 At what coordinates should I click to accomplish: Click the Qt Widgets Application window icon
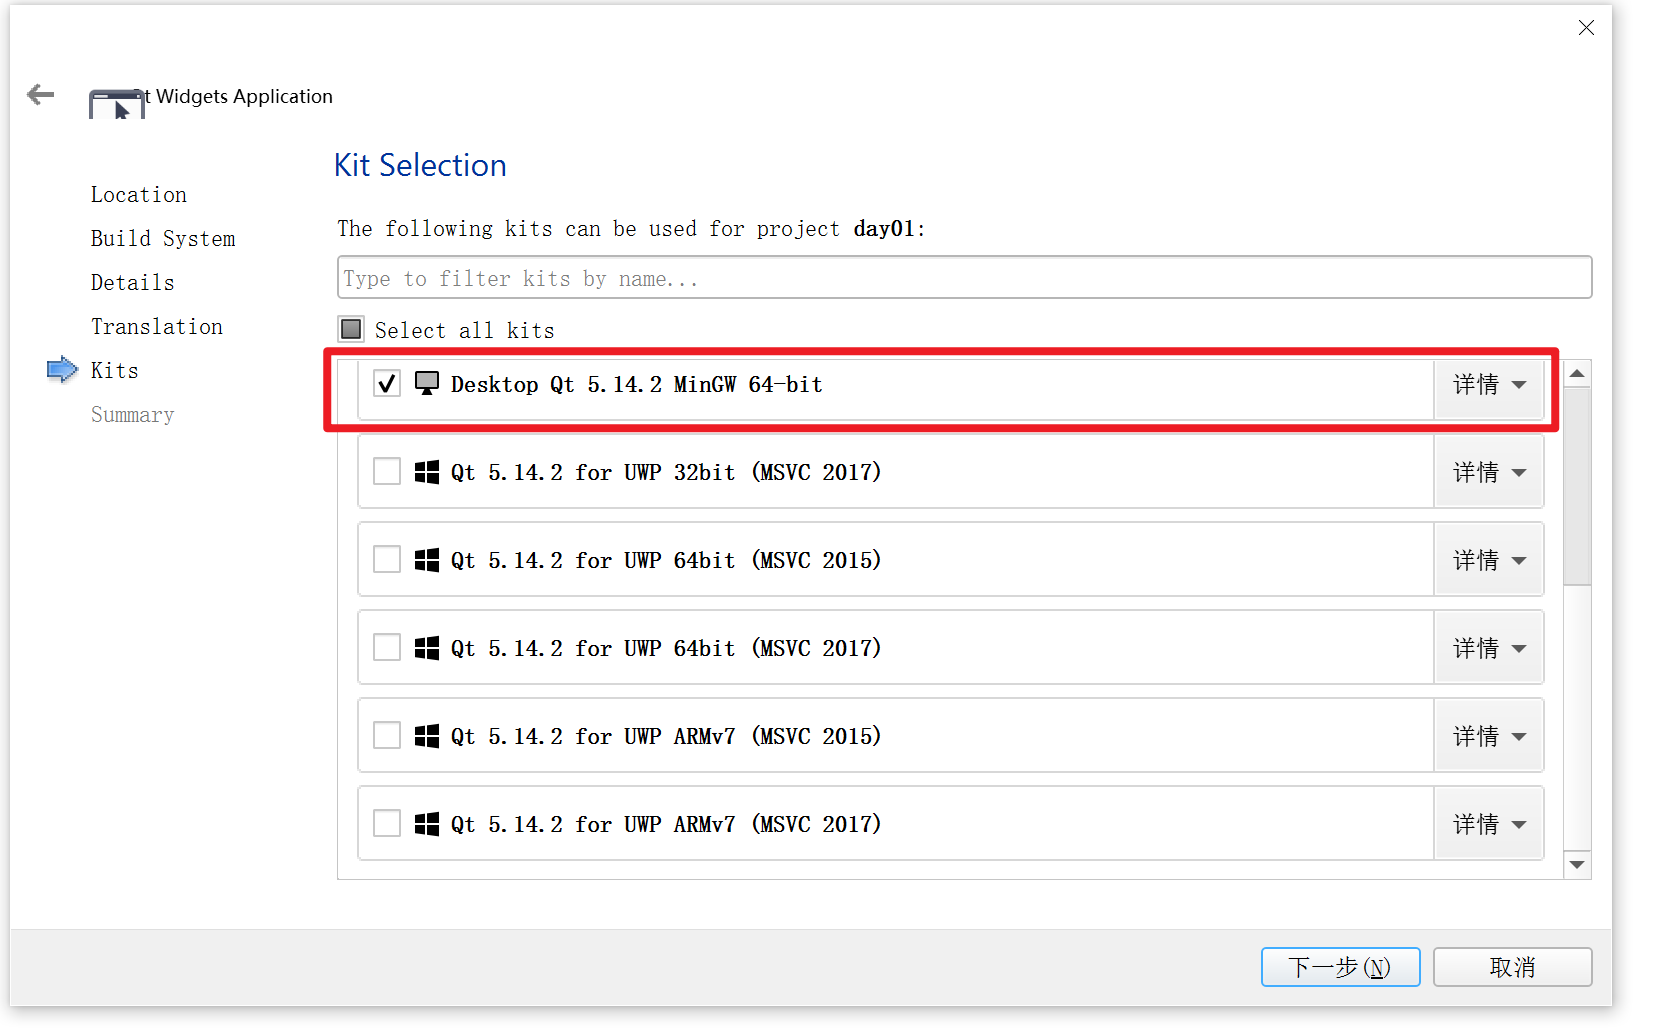pyautogui.click(x=116, y=104)
